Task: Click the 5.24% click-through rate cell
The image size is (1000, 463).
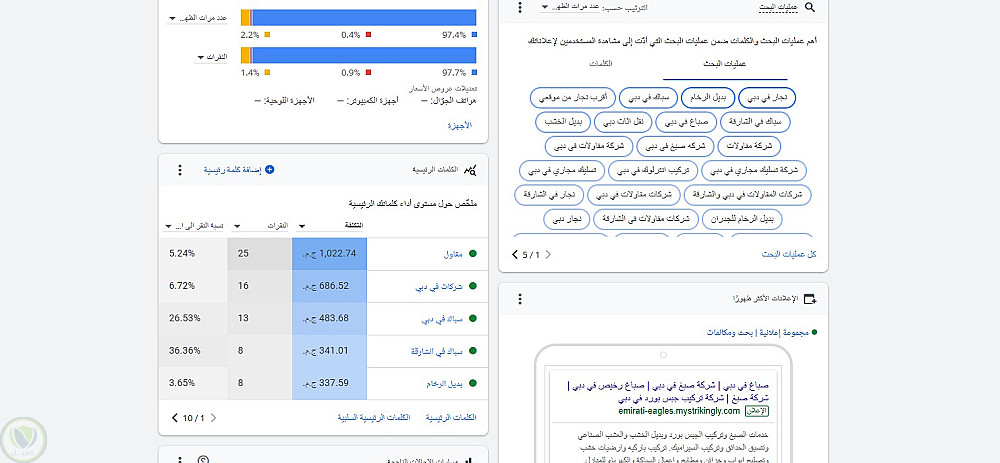Action: (x=193, y=254)
